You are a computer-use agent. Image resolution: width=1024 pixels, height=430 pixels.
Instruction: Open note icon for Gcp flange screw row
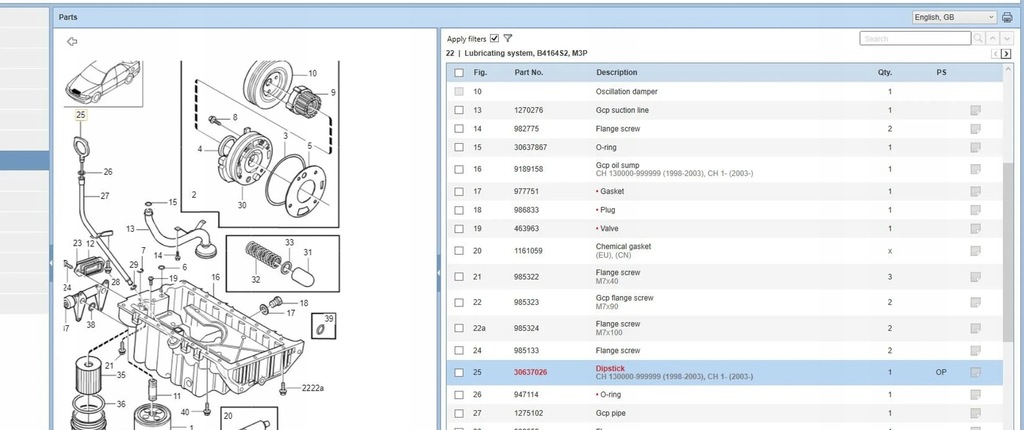click(976, 303)
